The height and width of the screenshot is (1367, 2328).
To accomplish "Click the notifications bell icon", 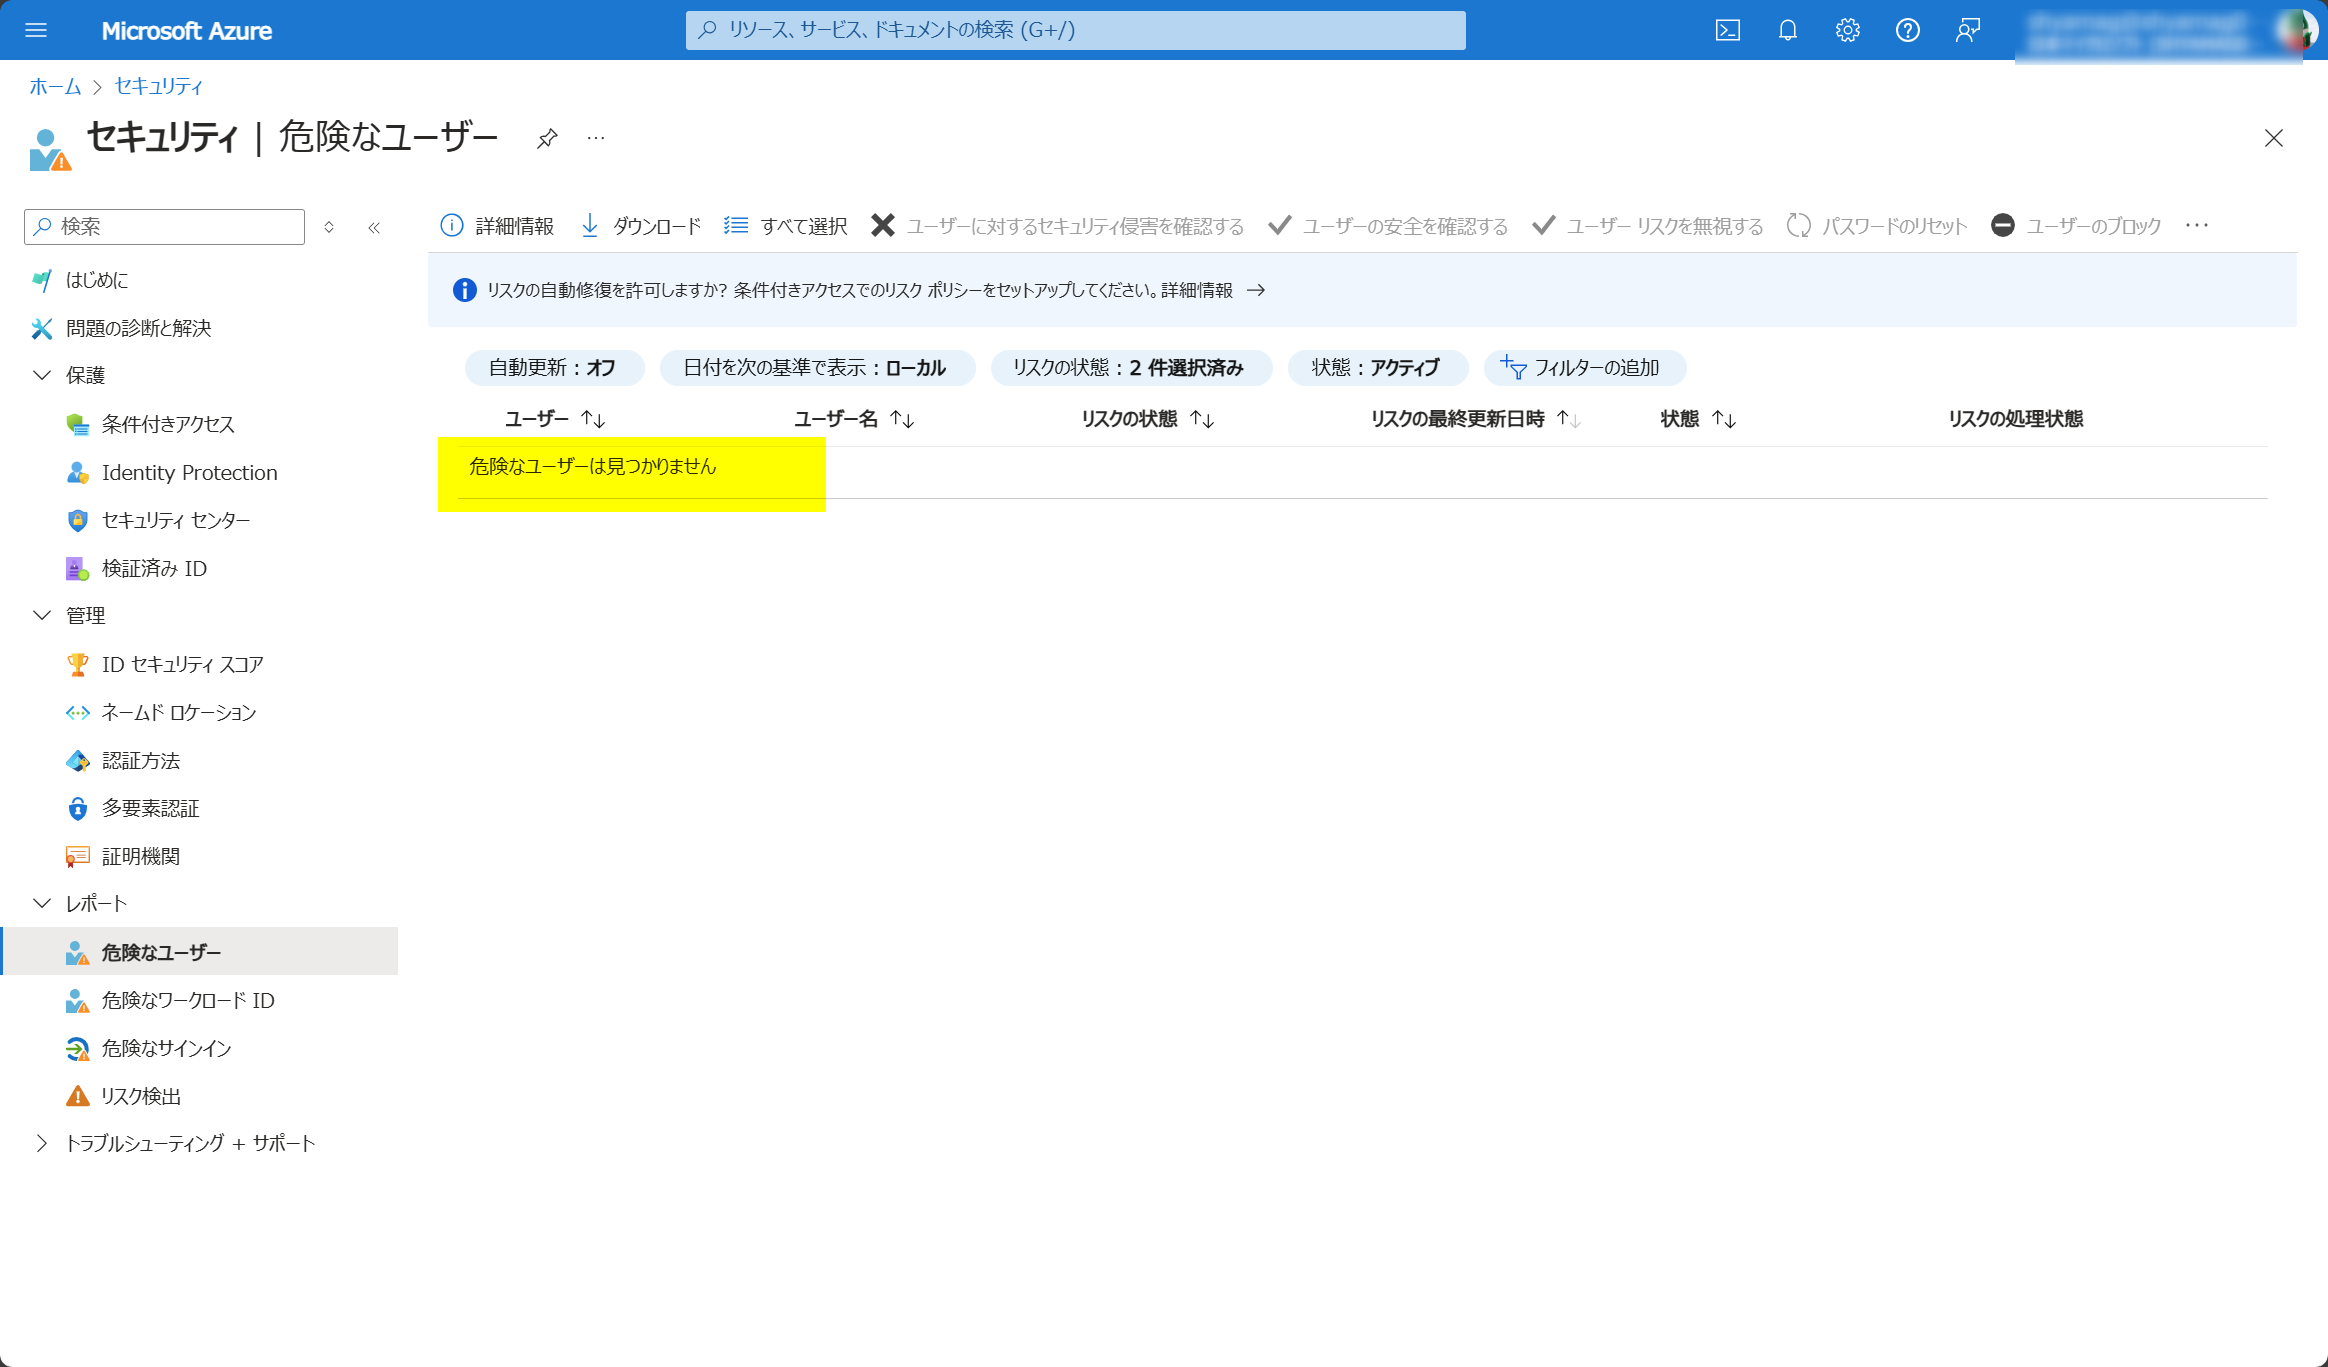I will pyautogui.click(x=1787, y=30).
